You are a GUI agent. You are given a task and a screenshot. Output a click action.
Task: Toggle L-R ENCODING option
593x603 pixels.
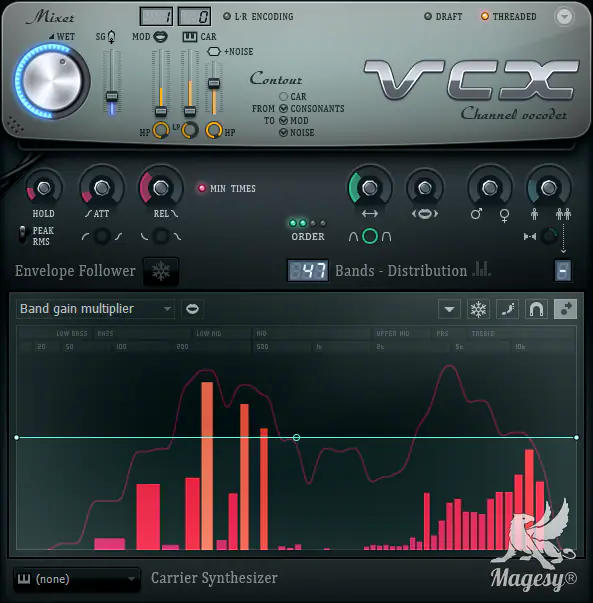coord(258,17)
